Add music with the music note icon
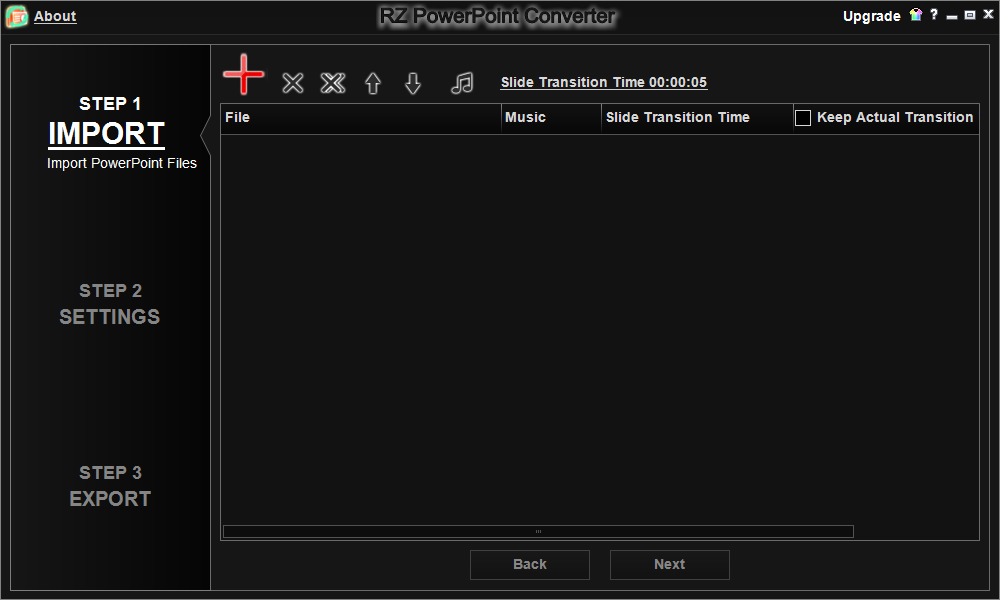This screenshot has width=1000, height=600. pyautogui.click(x=462, y=83)
